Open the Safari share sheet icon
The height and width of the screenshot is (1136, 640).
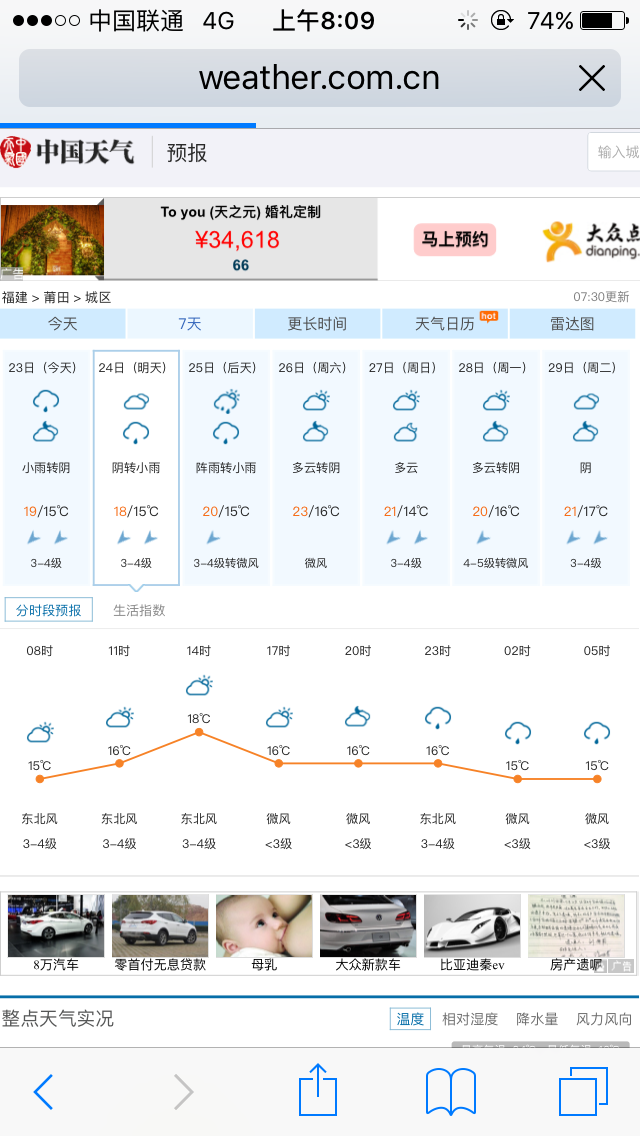click(x=318, y=1090)
